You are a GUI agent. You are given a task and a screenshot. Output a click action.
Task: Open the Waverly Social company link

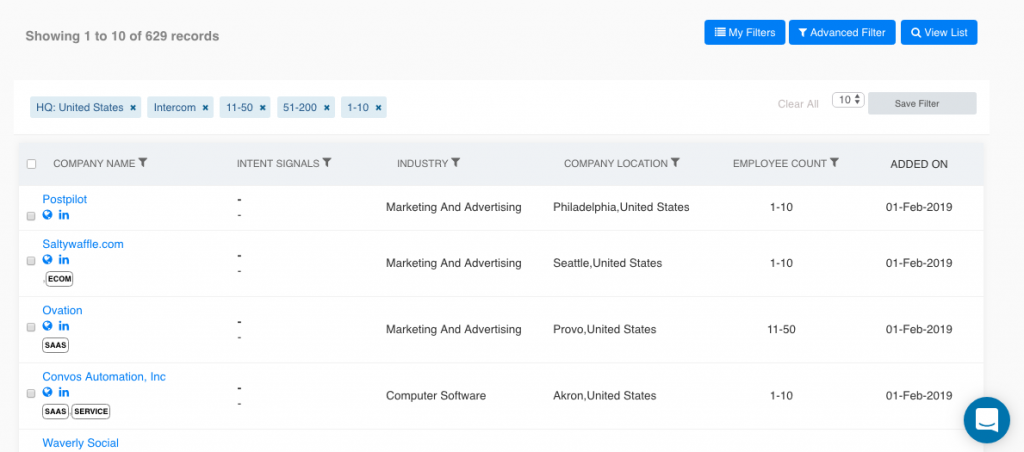80,443
